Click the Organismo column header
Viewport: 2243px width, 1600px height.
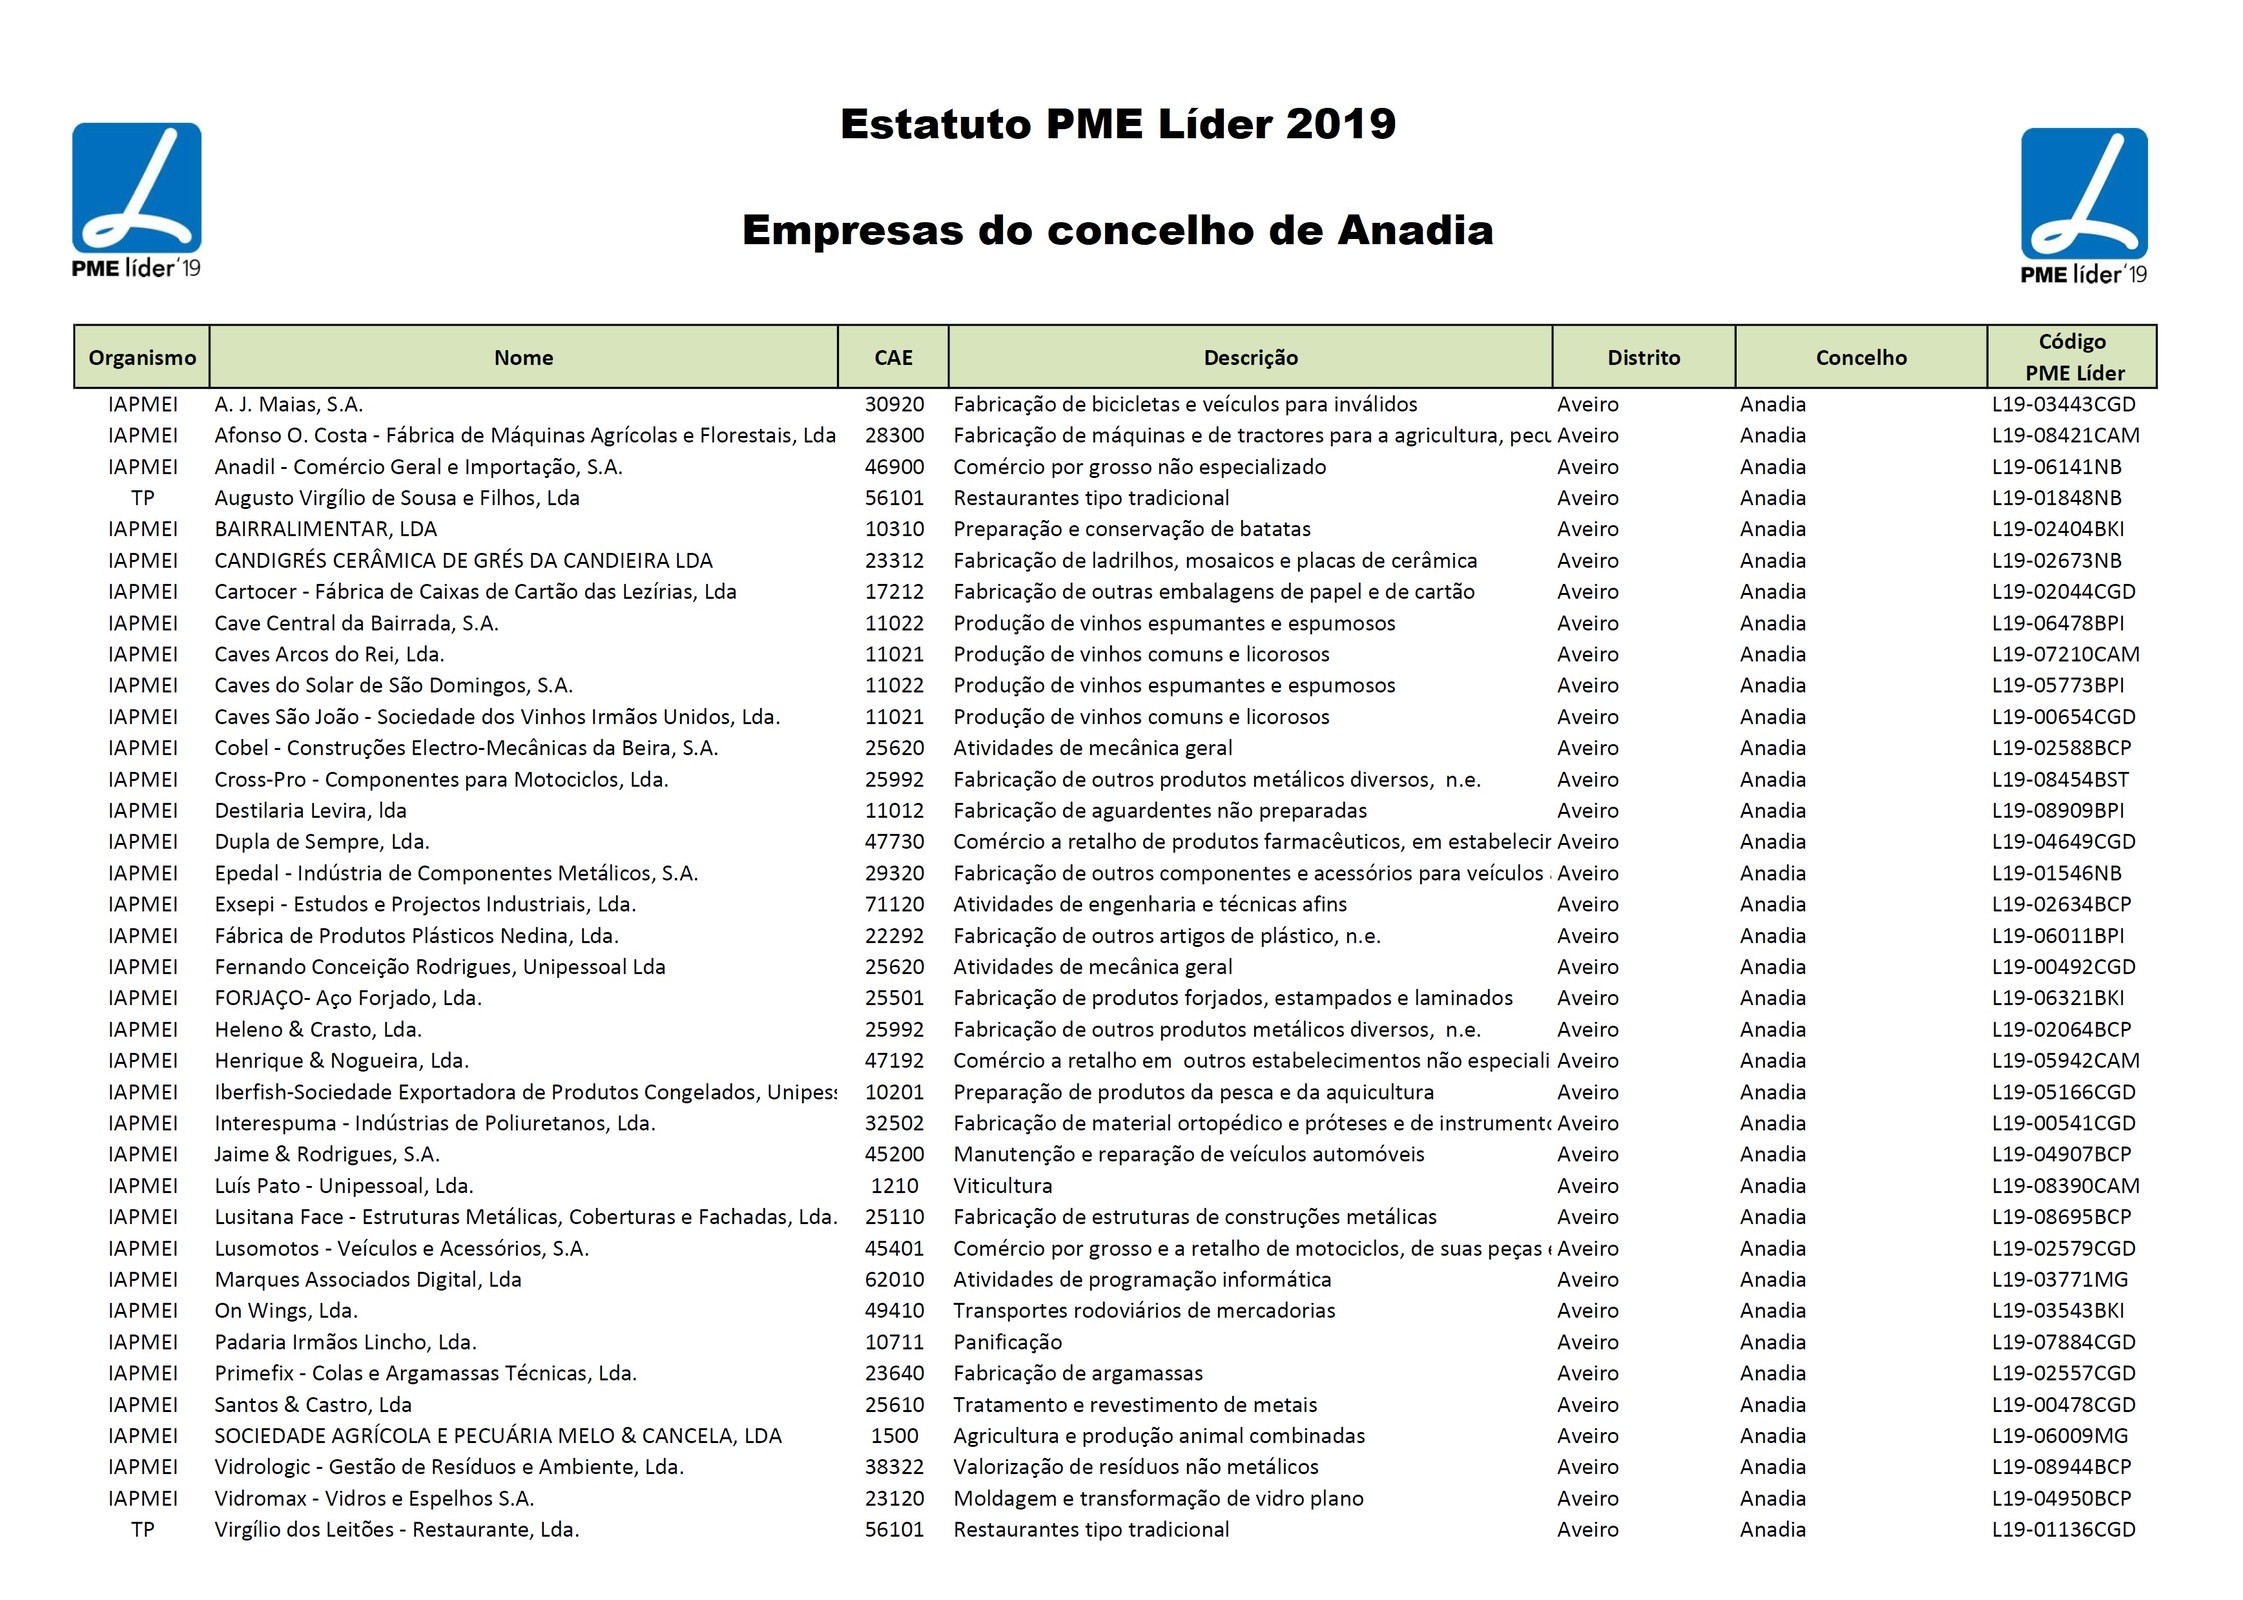coord(142,357)
